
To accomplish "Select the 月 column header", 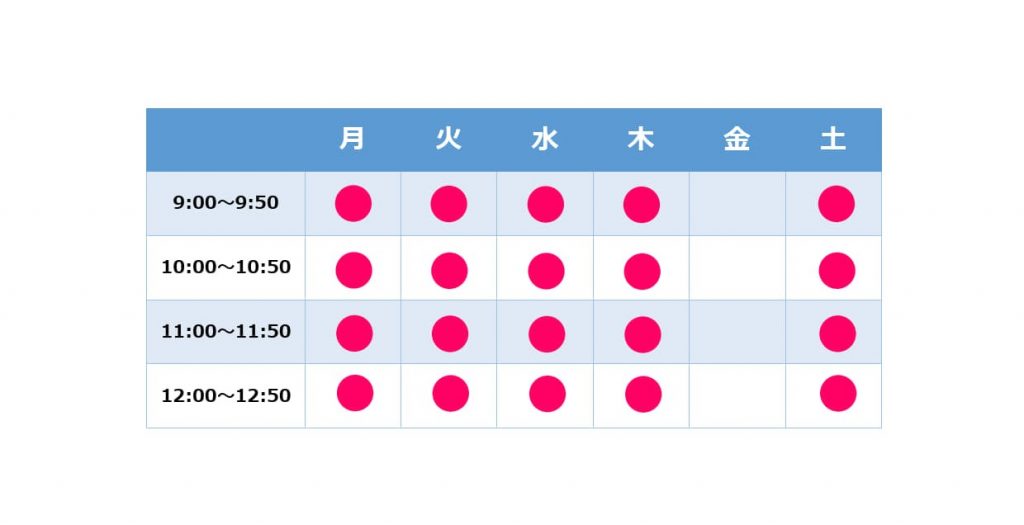I will [353, 138].
